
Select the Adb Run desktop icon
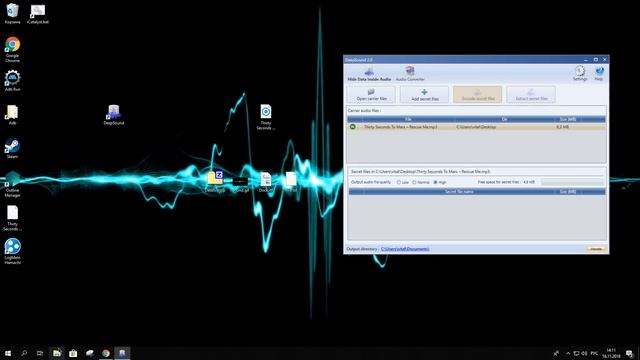[x=12, y=80]
